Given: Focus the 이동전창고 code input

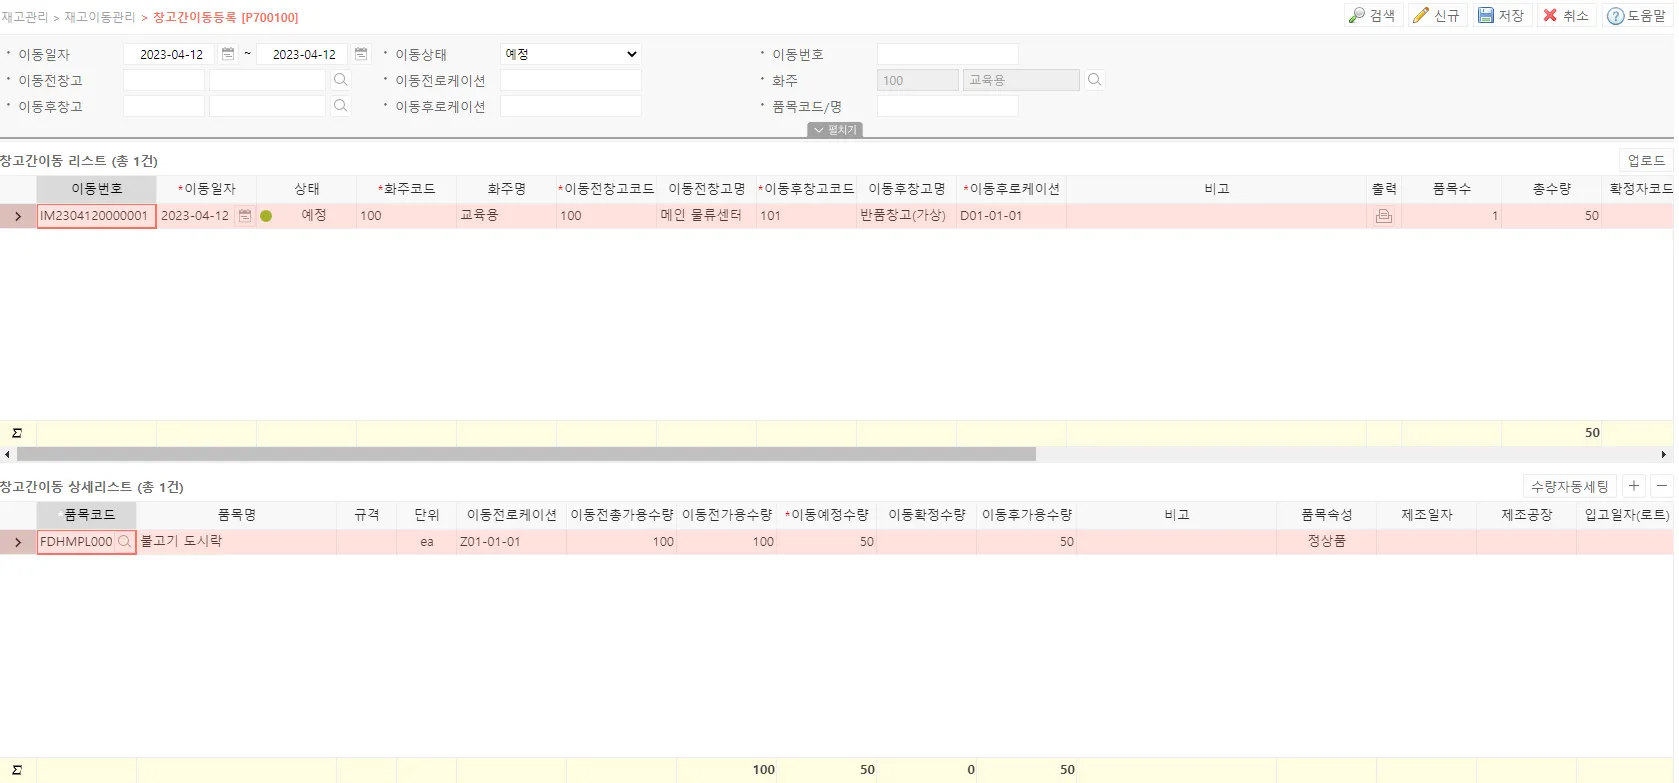Looking at the screenshot, I should click(x=164, y=80).
